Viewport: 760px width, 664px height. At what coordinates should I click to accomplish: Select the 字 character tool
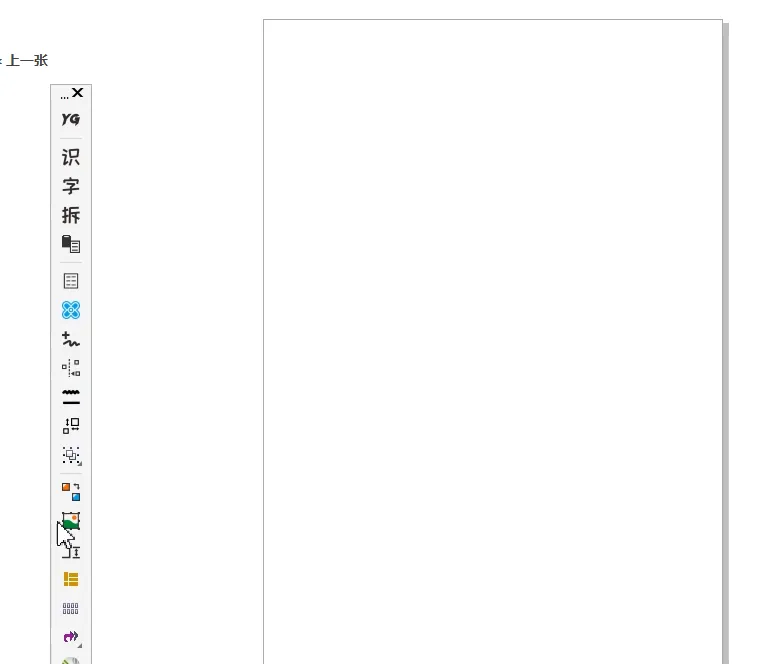click(71, 186)
